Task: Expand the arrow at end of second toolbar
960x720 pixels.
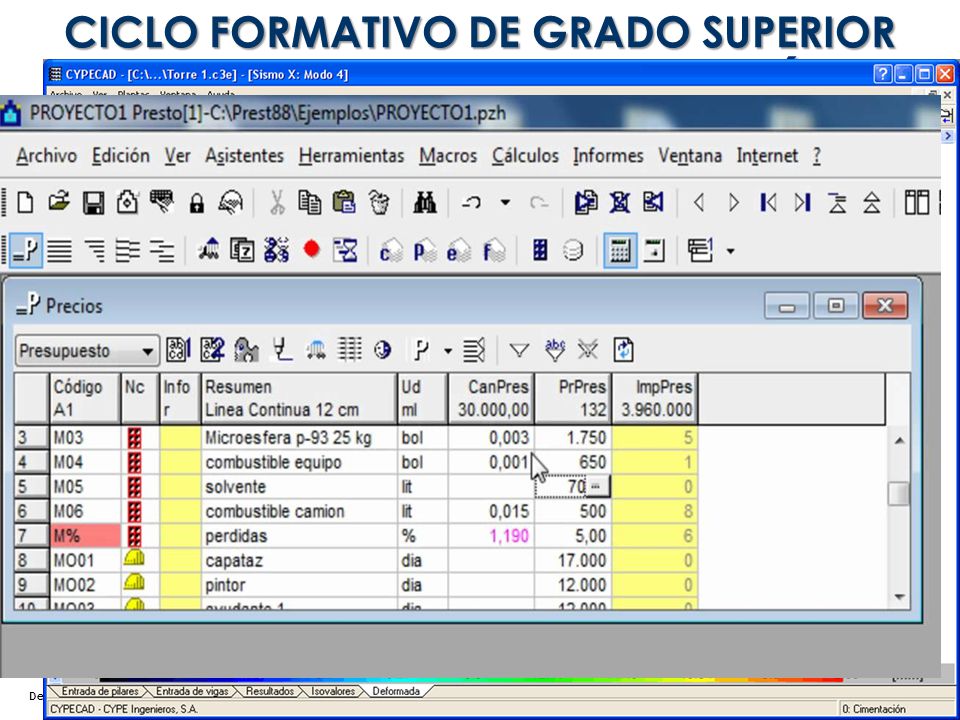Action: click(x=730, y=251)
